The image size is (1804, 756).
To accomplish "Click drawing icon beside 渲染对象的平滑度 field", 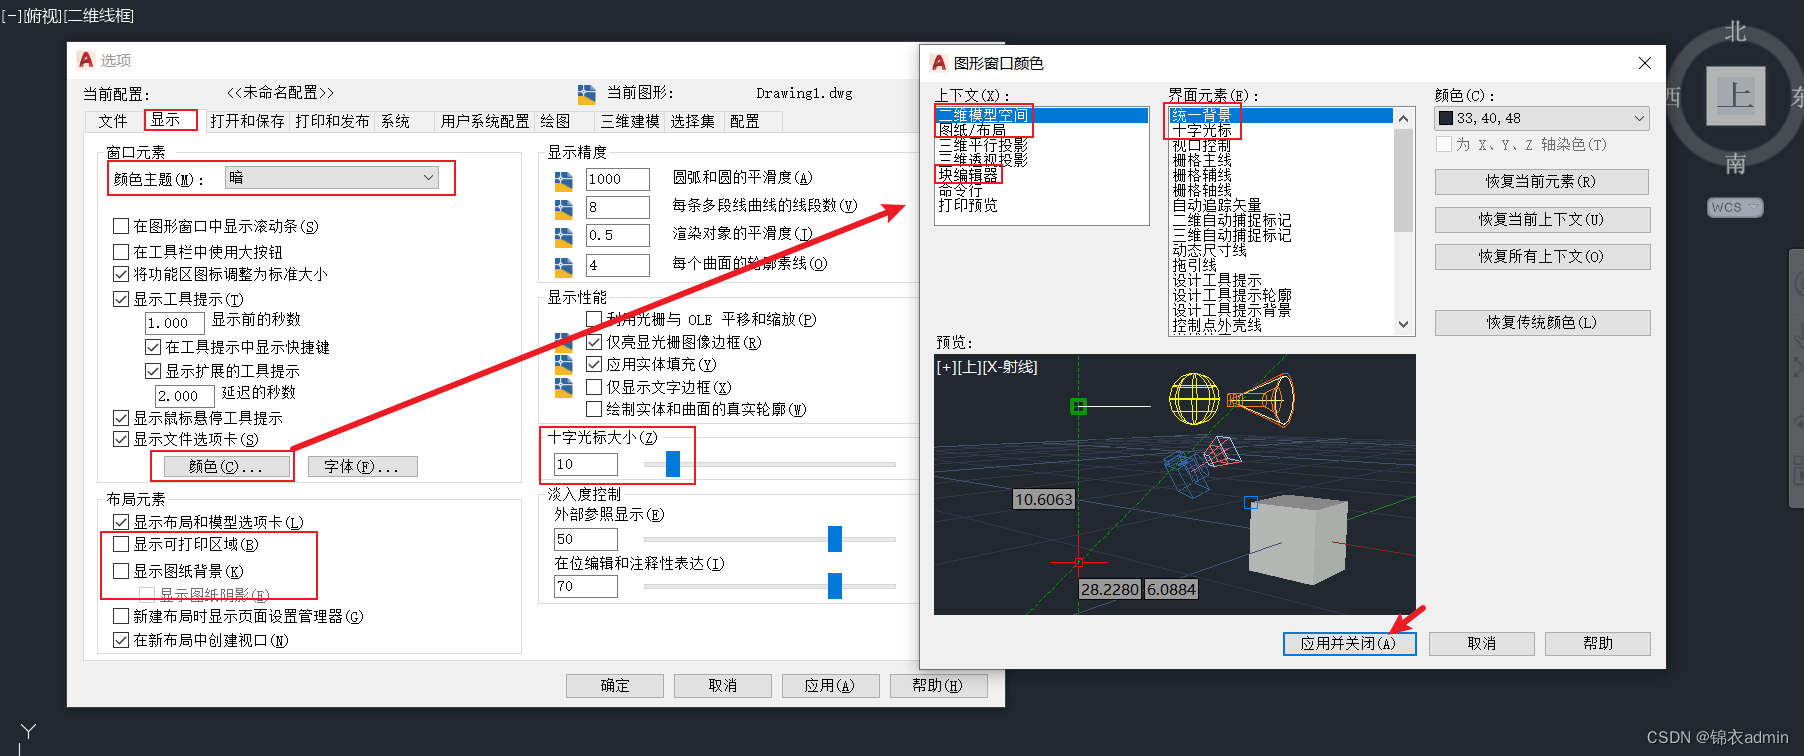I will pos(564,237).
